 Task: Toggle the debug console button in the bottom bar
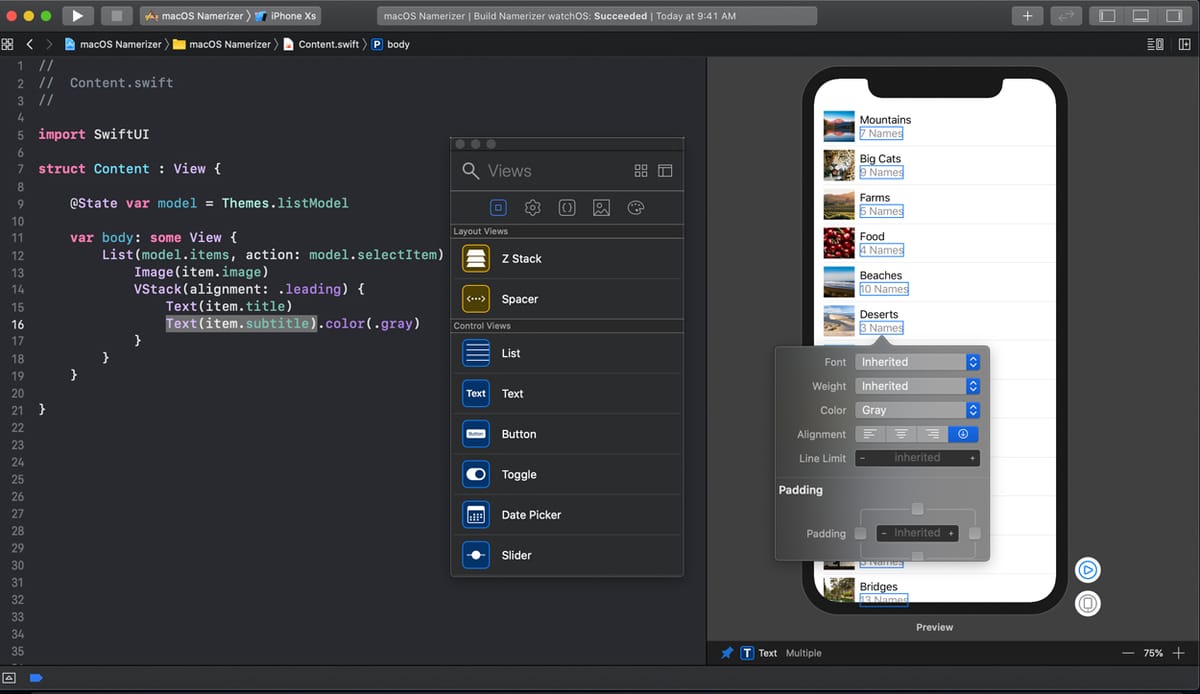coord(10,678)
